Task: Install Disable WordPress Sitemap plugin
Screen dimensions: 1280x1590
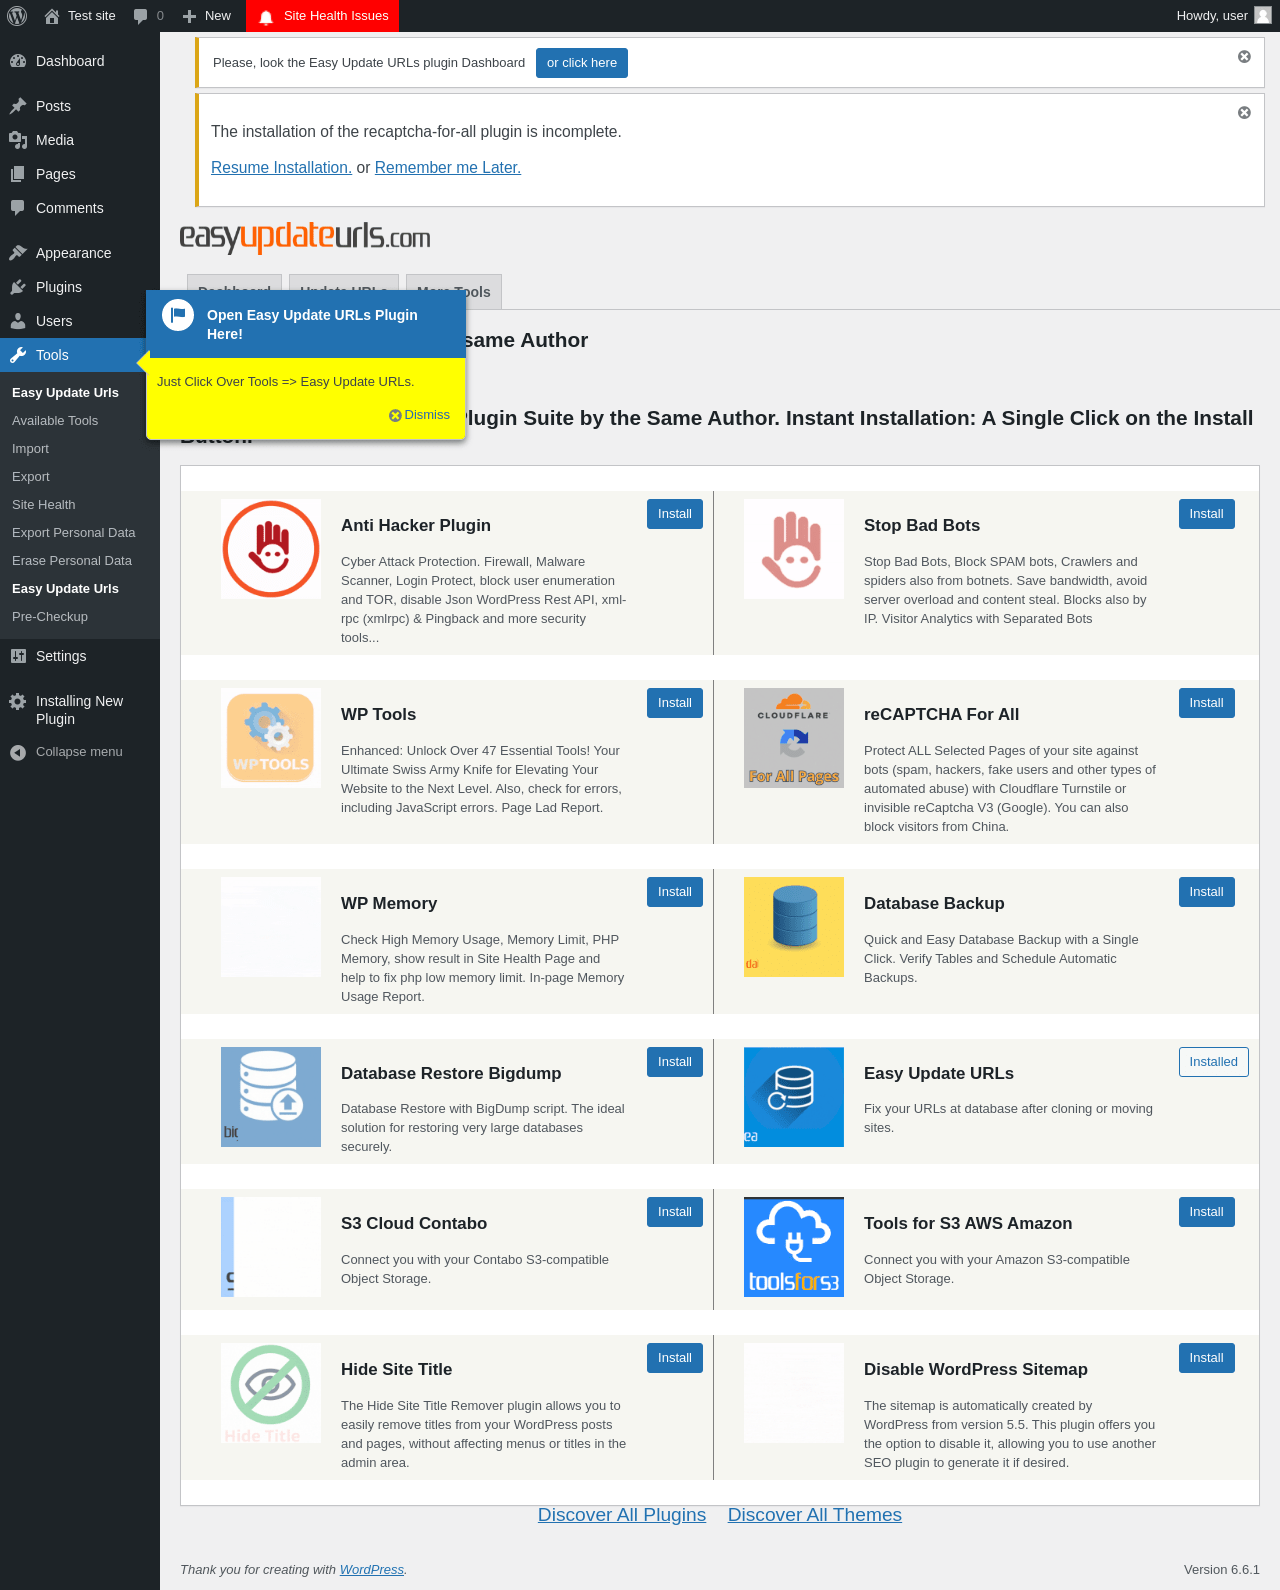Action: pos(1207,1358)
